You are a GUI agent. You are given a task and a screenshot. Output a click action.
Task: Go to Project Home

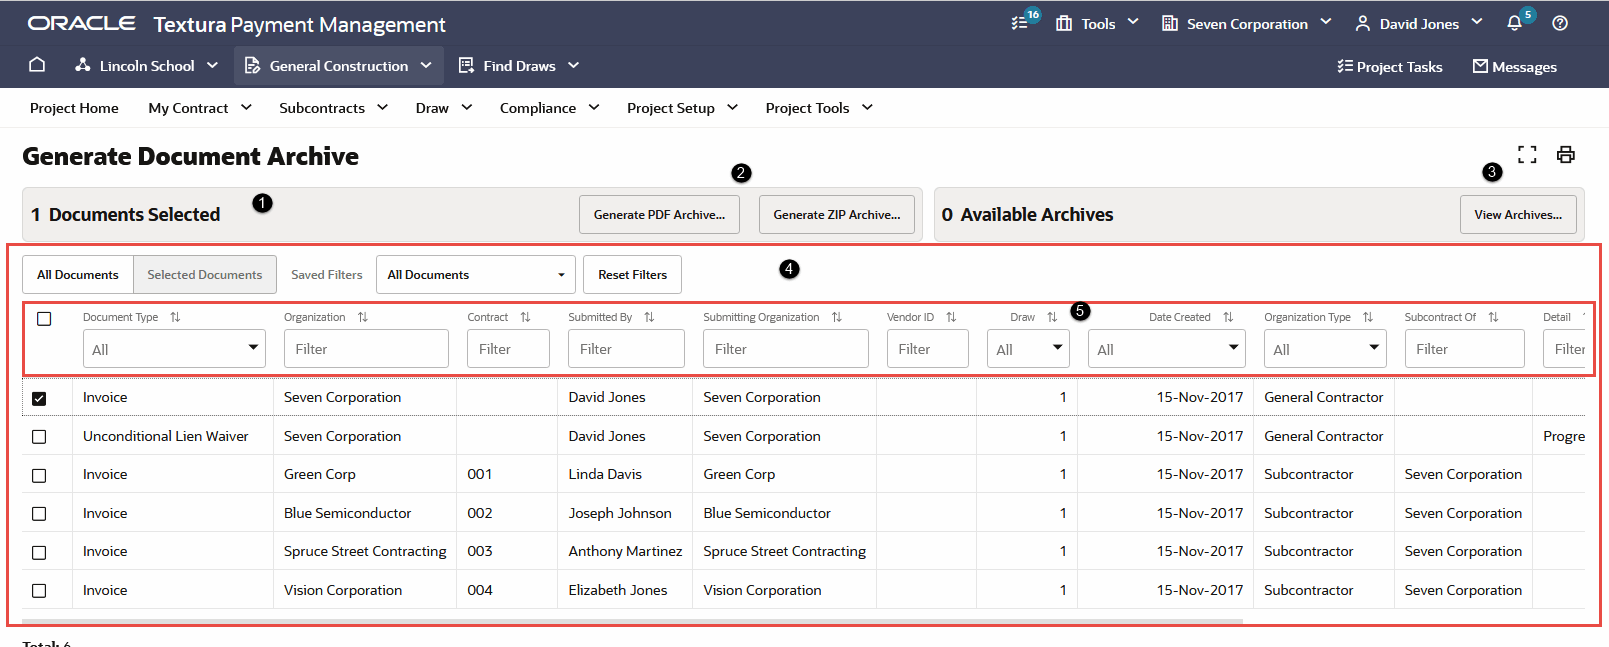coord(74,108)
